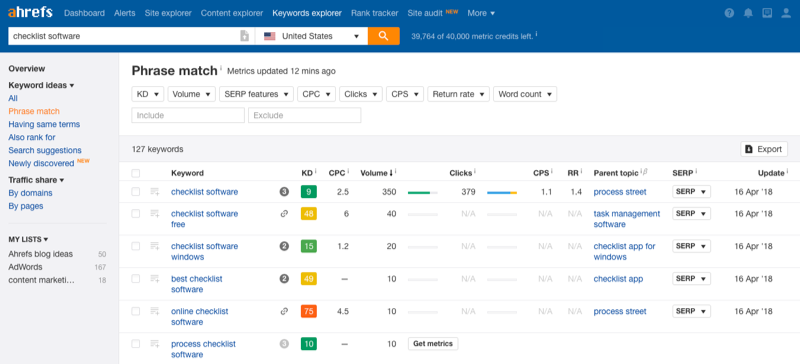Viewport: 800px width, 364px height.
Task: Click add-to-list icon for checklist software row
Action: (x=155, y=192)
